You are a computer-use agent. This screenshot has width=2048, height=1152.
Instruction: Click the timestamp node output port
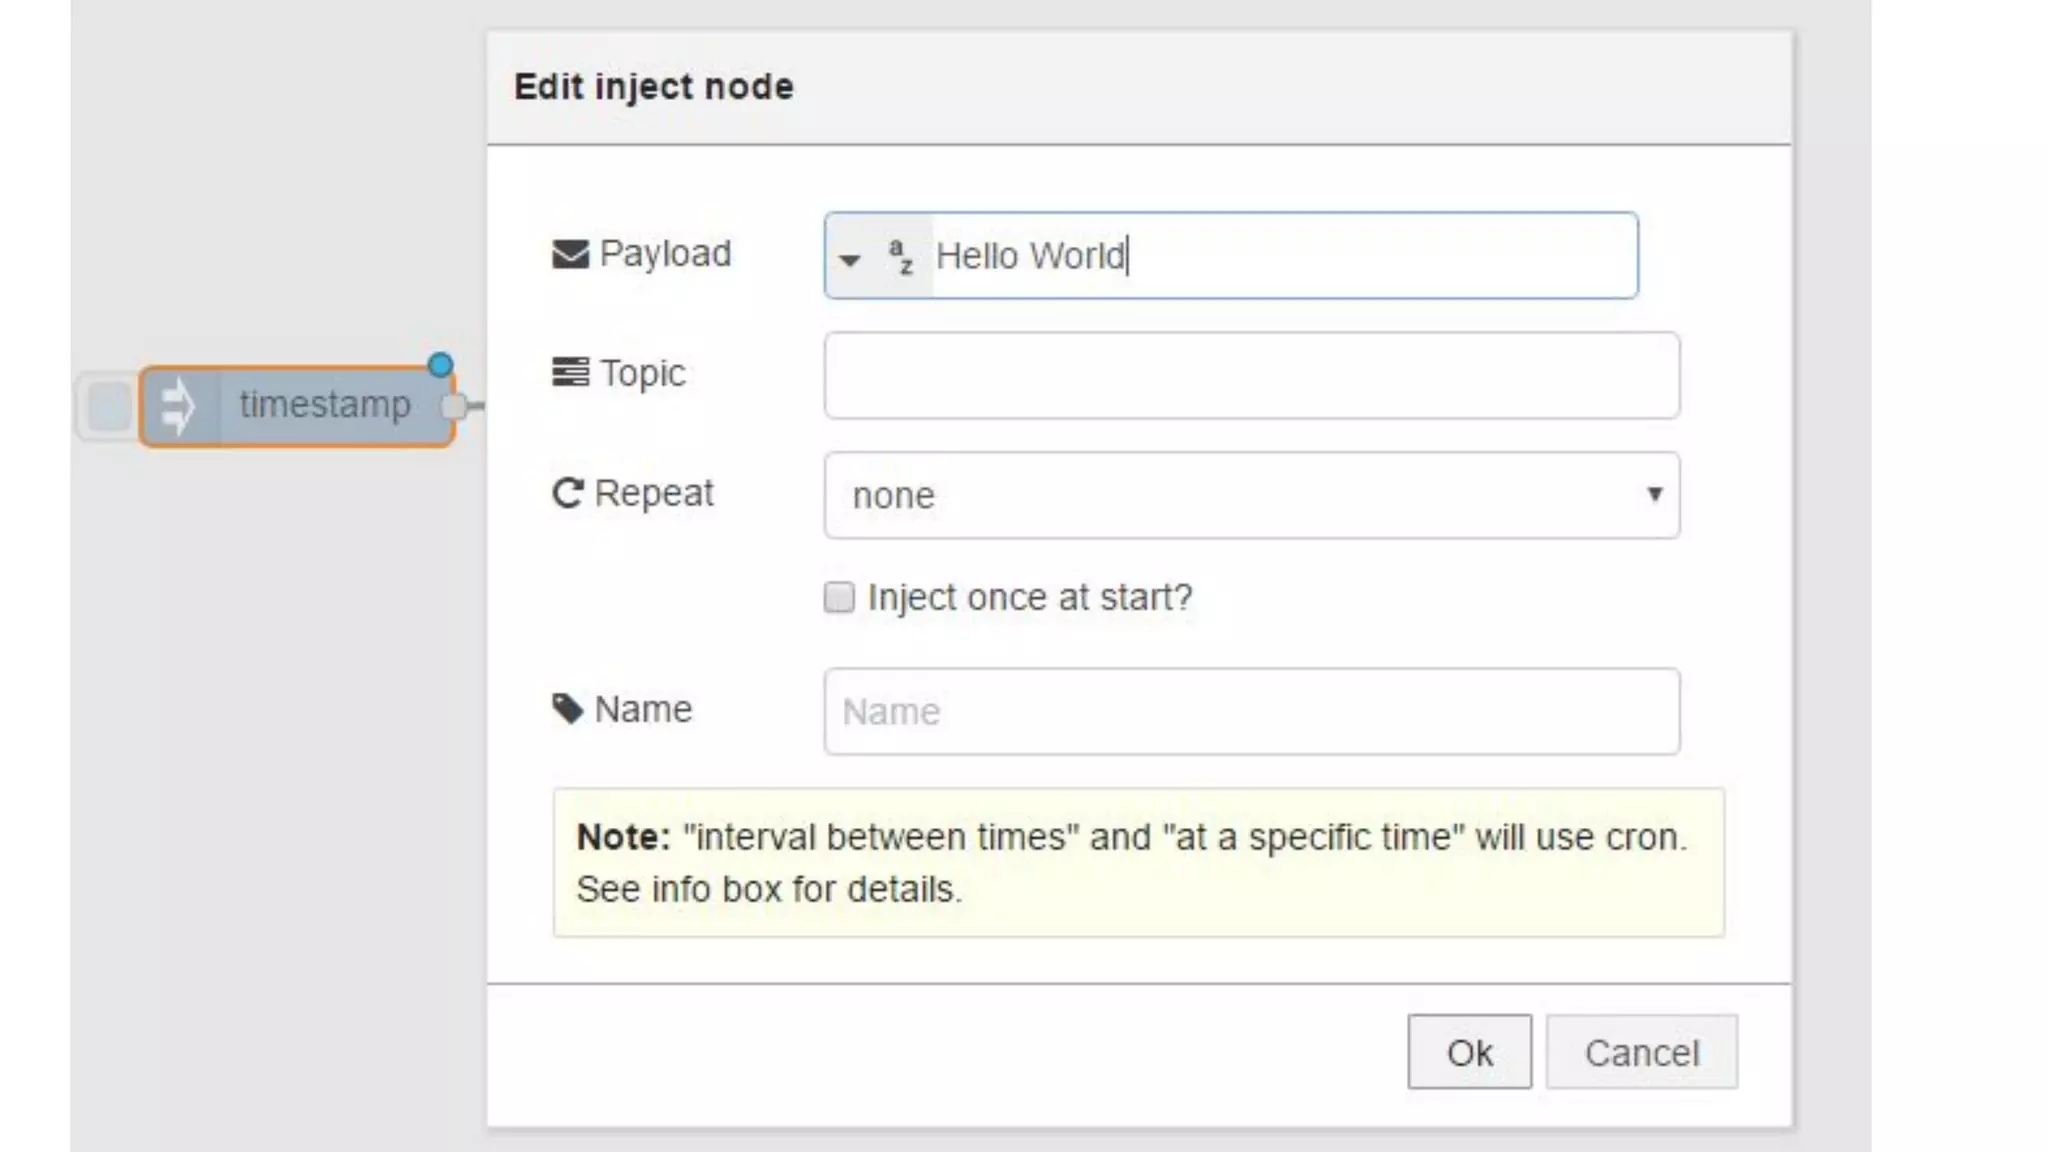point(453,406)
